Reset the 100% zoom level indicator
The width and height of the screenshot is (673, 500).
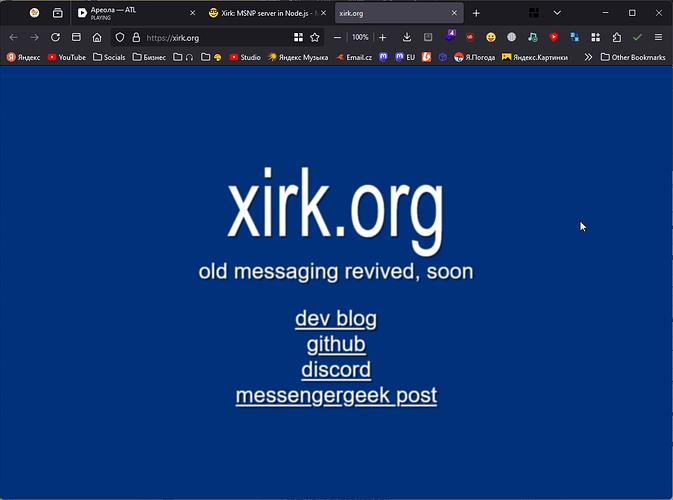(360, 38)
